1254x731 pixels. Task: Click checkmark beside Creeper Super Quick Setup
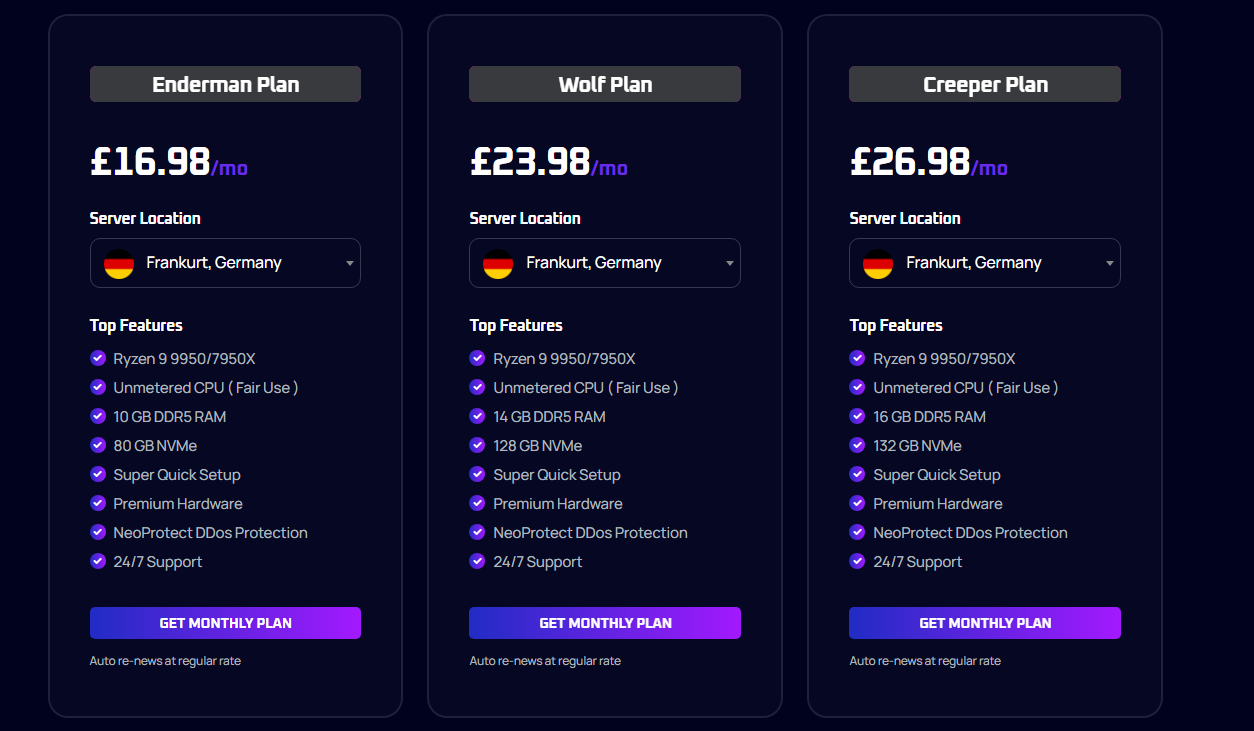[857, 474]
